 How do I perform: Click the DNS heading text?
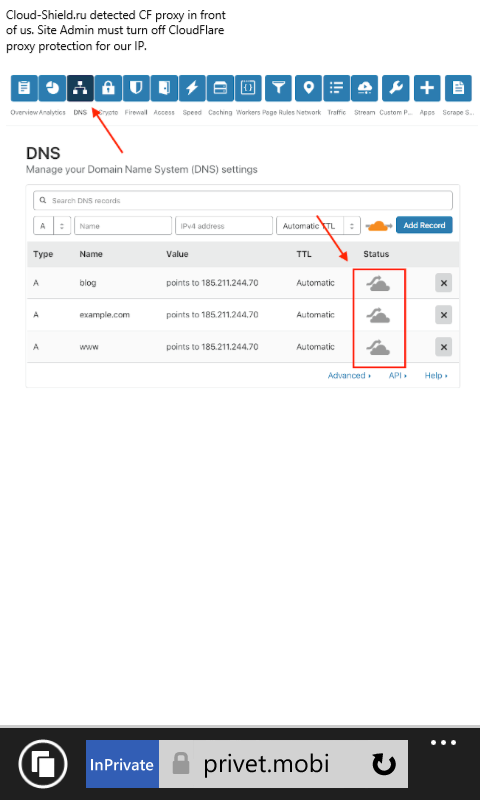point(43,153)
